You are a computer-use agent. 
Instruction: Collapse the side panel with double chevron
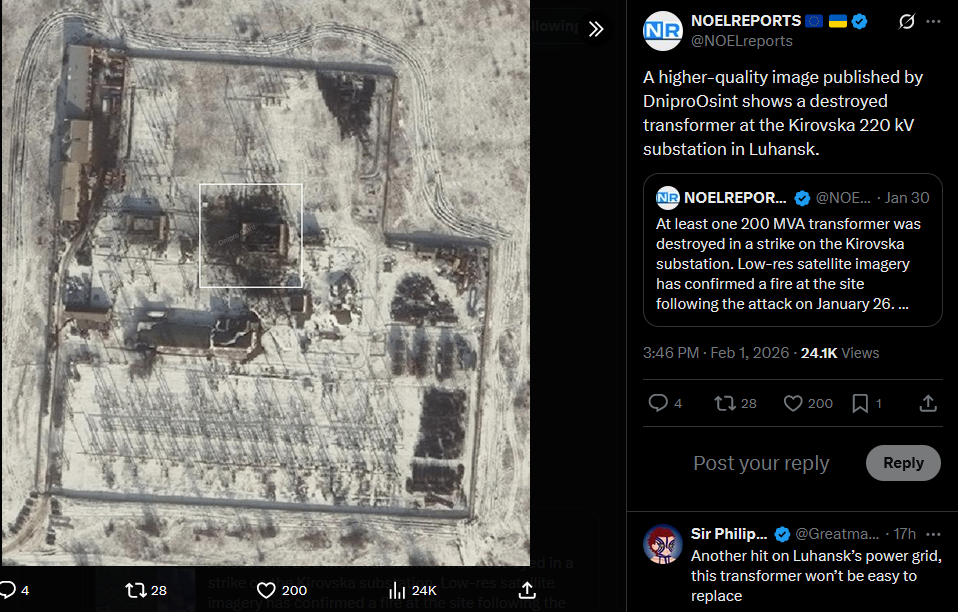(x=596, y=29)
